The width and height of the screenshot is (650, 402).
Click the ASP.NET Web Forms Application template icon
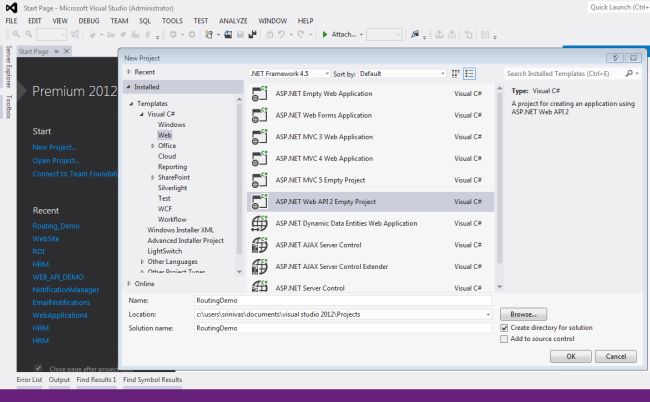pyautogui.click(x=260, y=115)
